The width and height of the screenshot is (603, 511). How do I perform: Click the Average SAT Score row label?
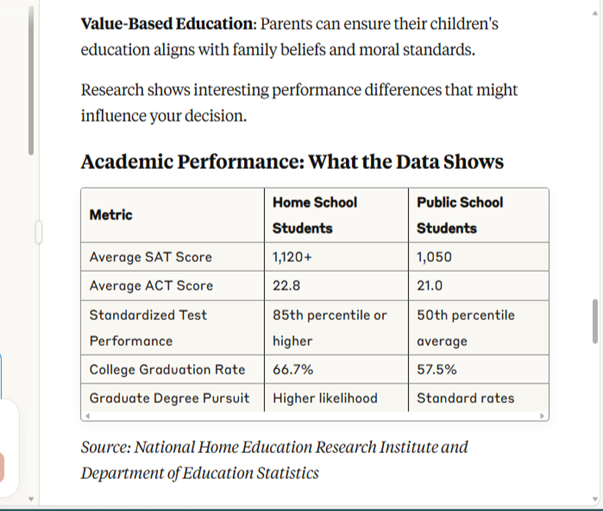[x=151, y=257]
